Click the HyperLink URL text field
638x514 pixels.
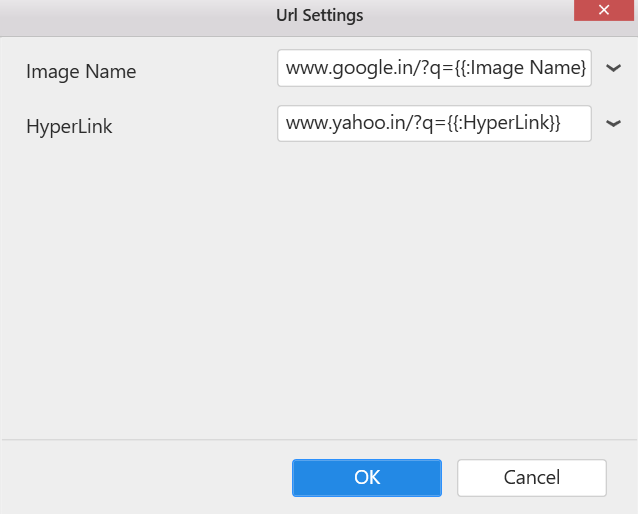pos(434,124)
